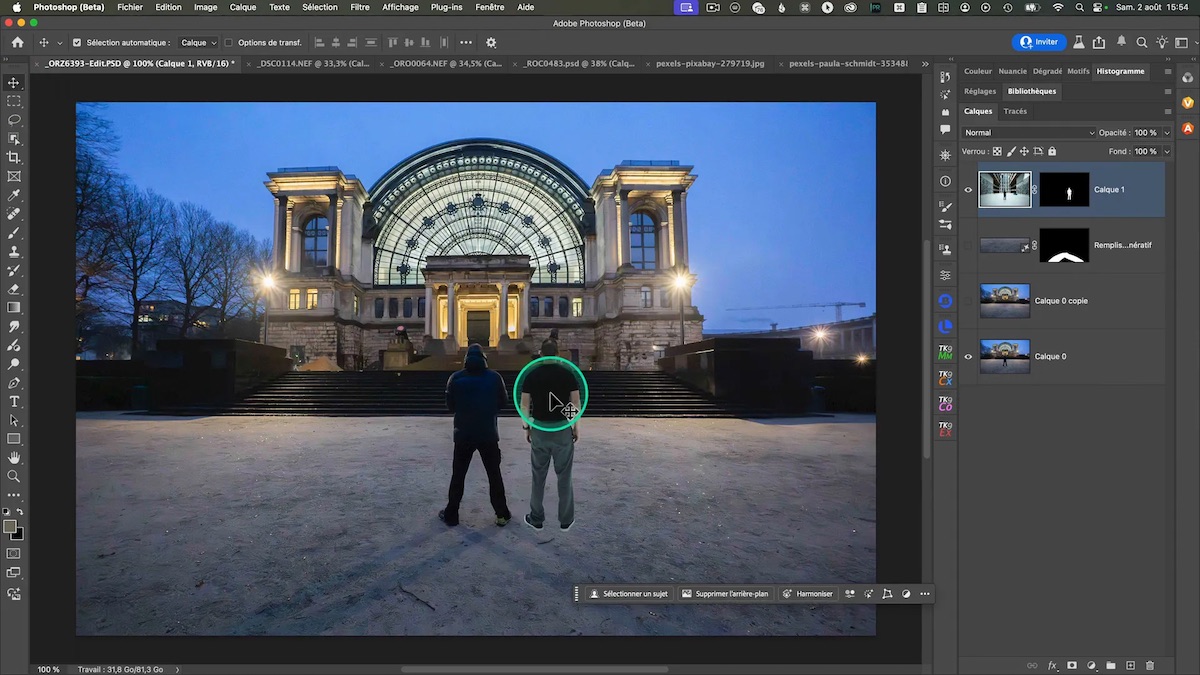Open the Calques panel menu
1200x675 pixels.
pyautogui.click(x=1167, y=111)
